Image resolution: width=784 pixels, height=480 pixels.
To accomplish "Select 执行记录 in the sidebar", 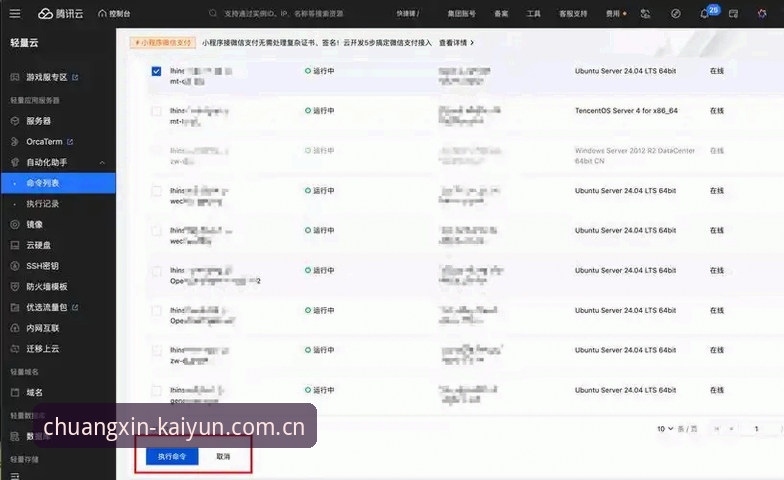I will (42, 204).
